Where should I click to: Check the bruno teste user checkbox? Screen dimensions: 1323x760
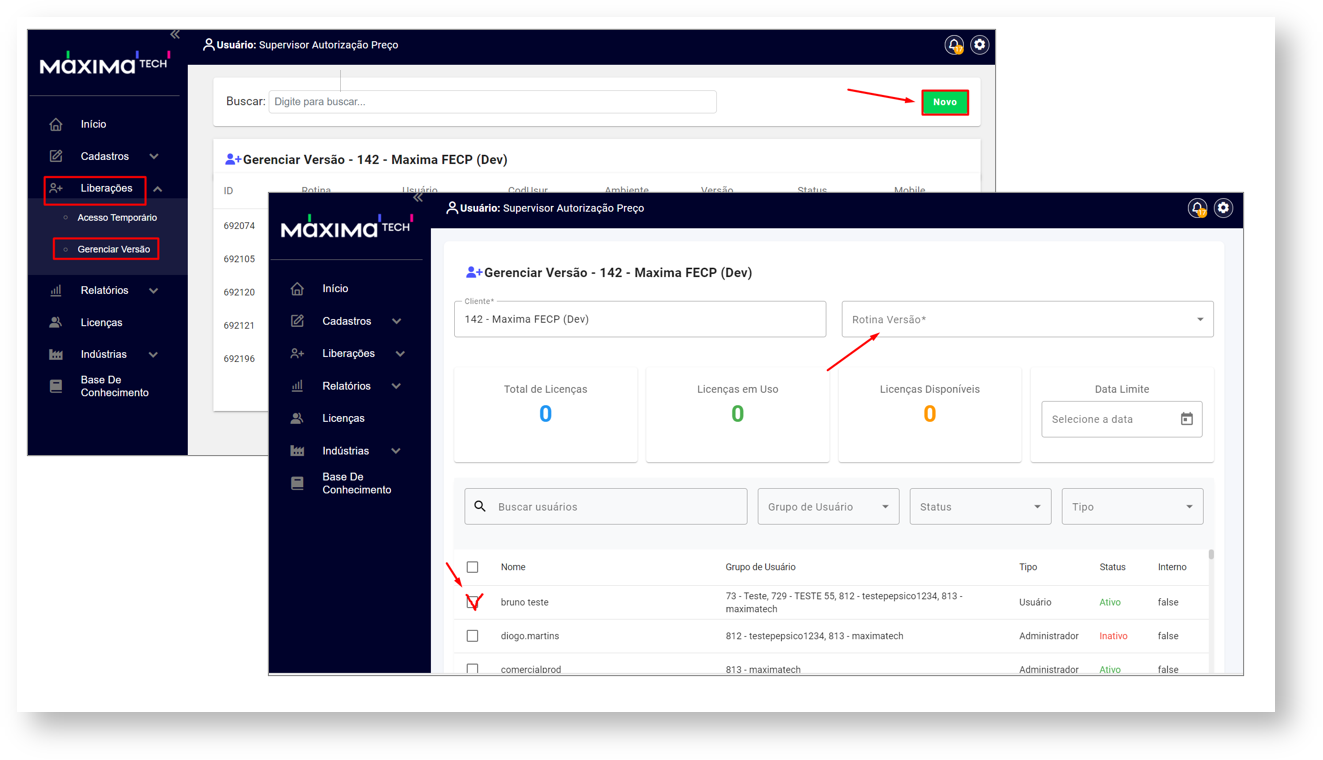473,602
